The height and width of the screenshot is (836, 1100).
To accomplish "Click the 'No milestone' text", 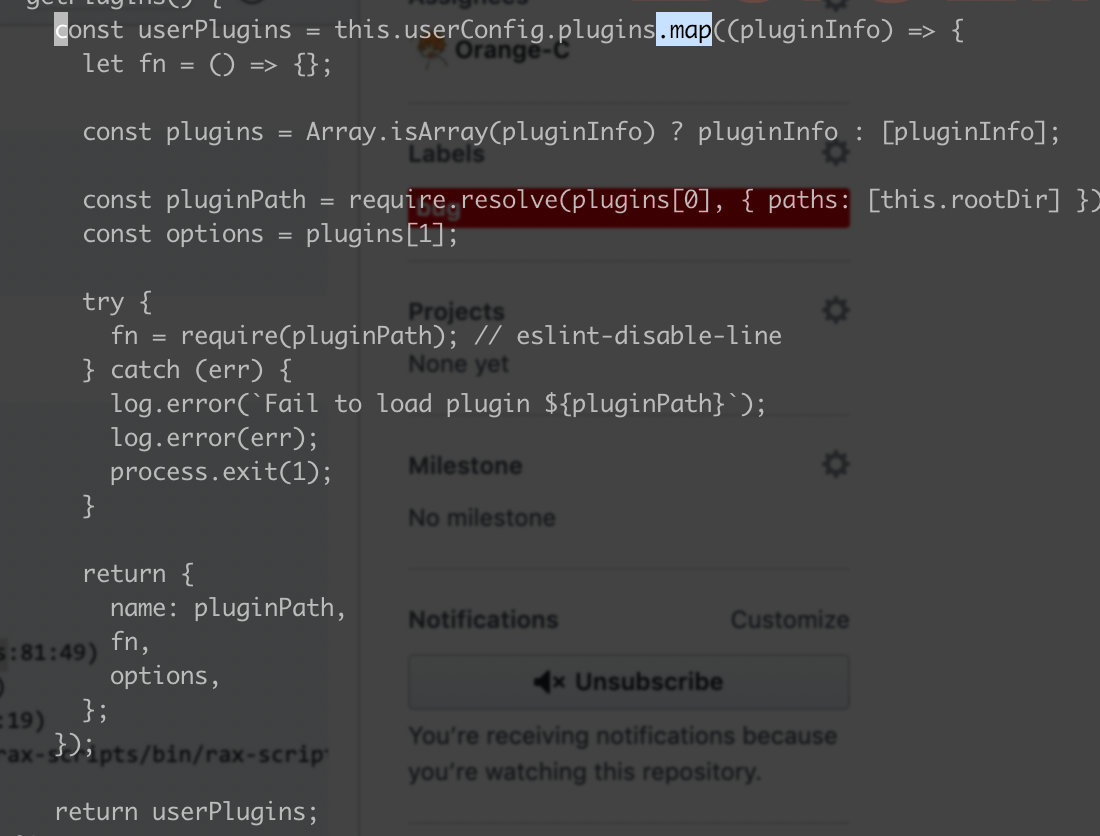I will coord(481,517).
